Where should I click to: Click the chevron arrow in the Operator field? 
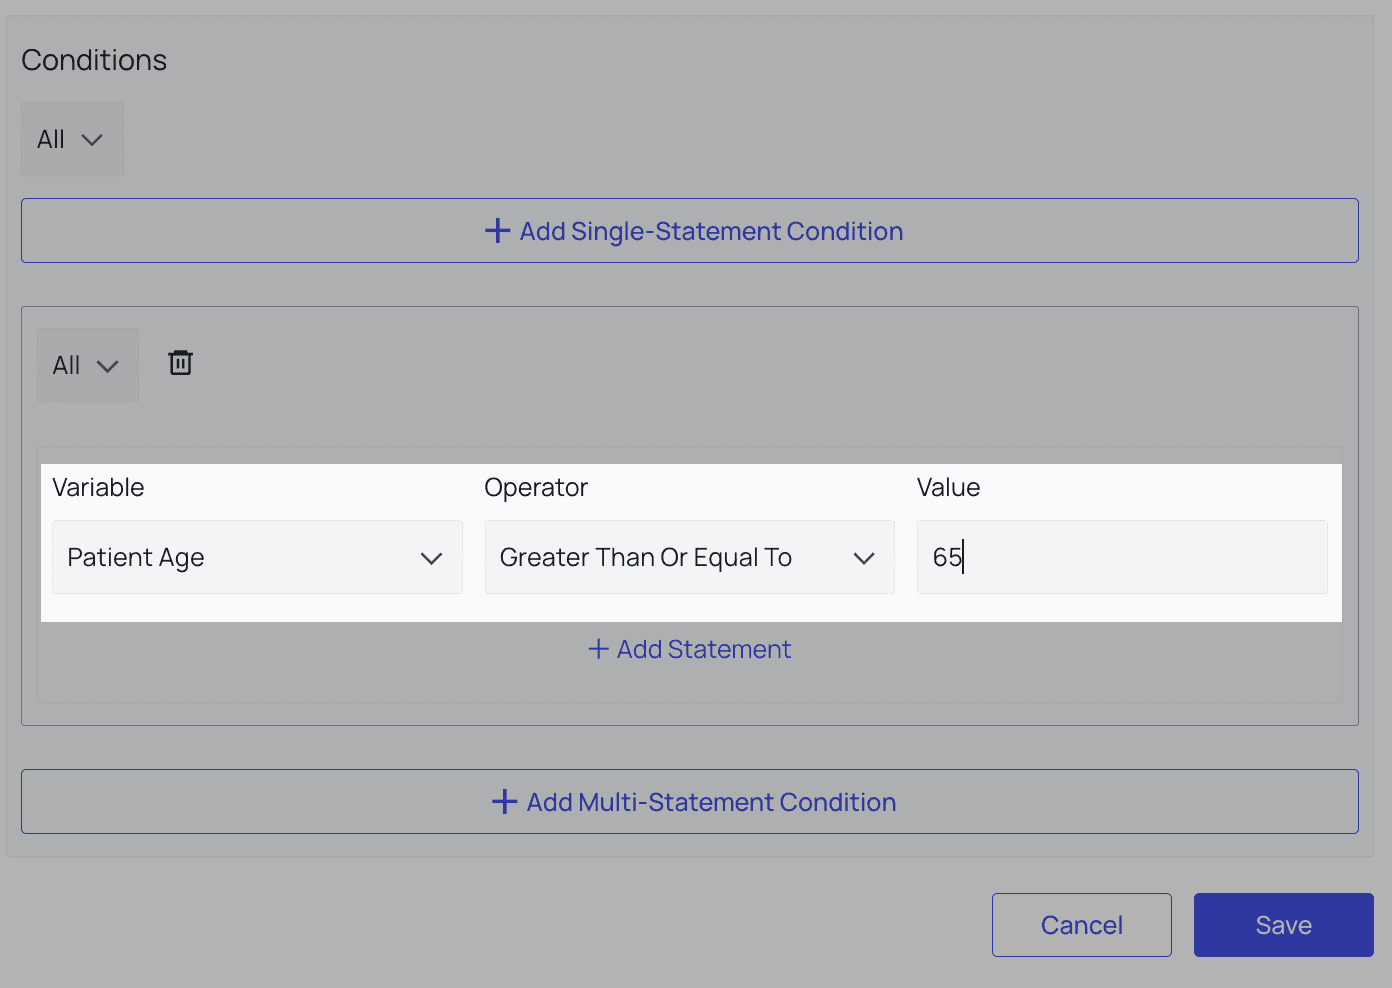(x=864, y=558)
